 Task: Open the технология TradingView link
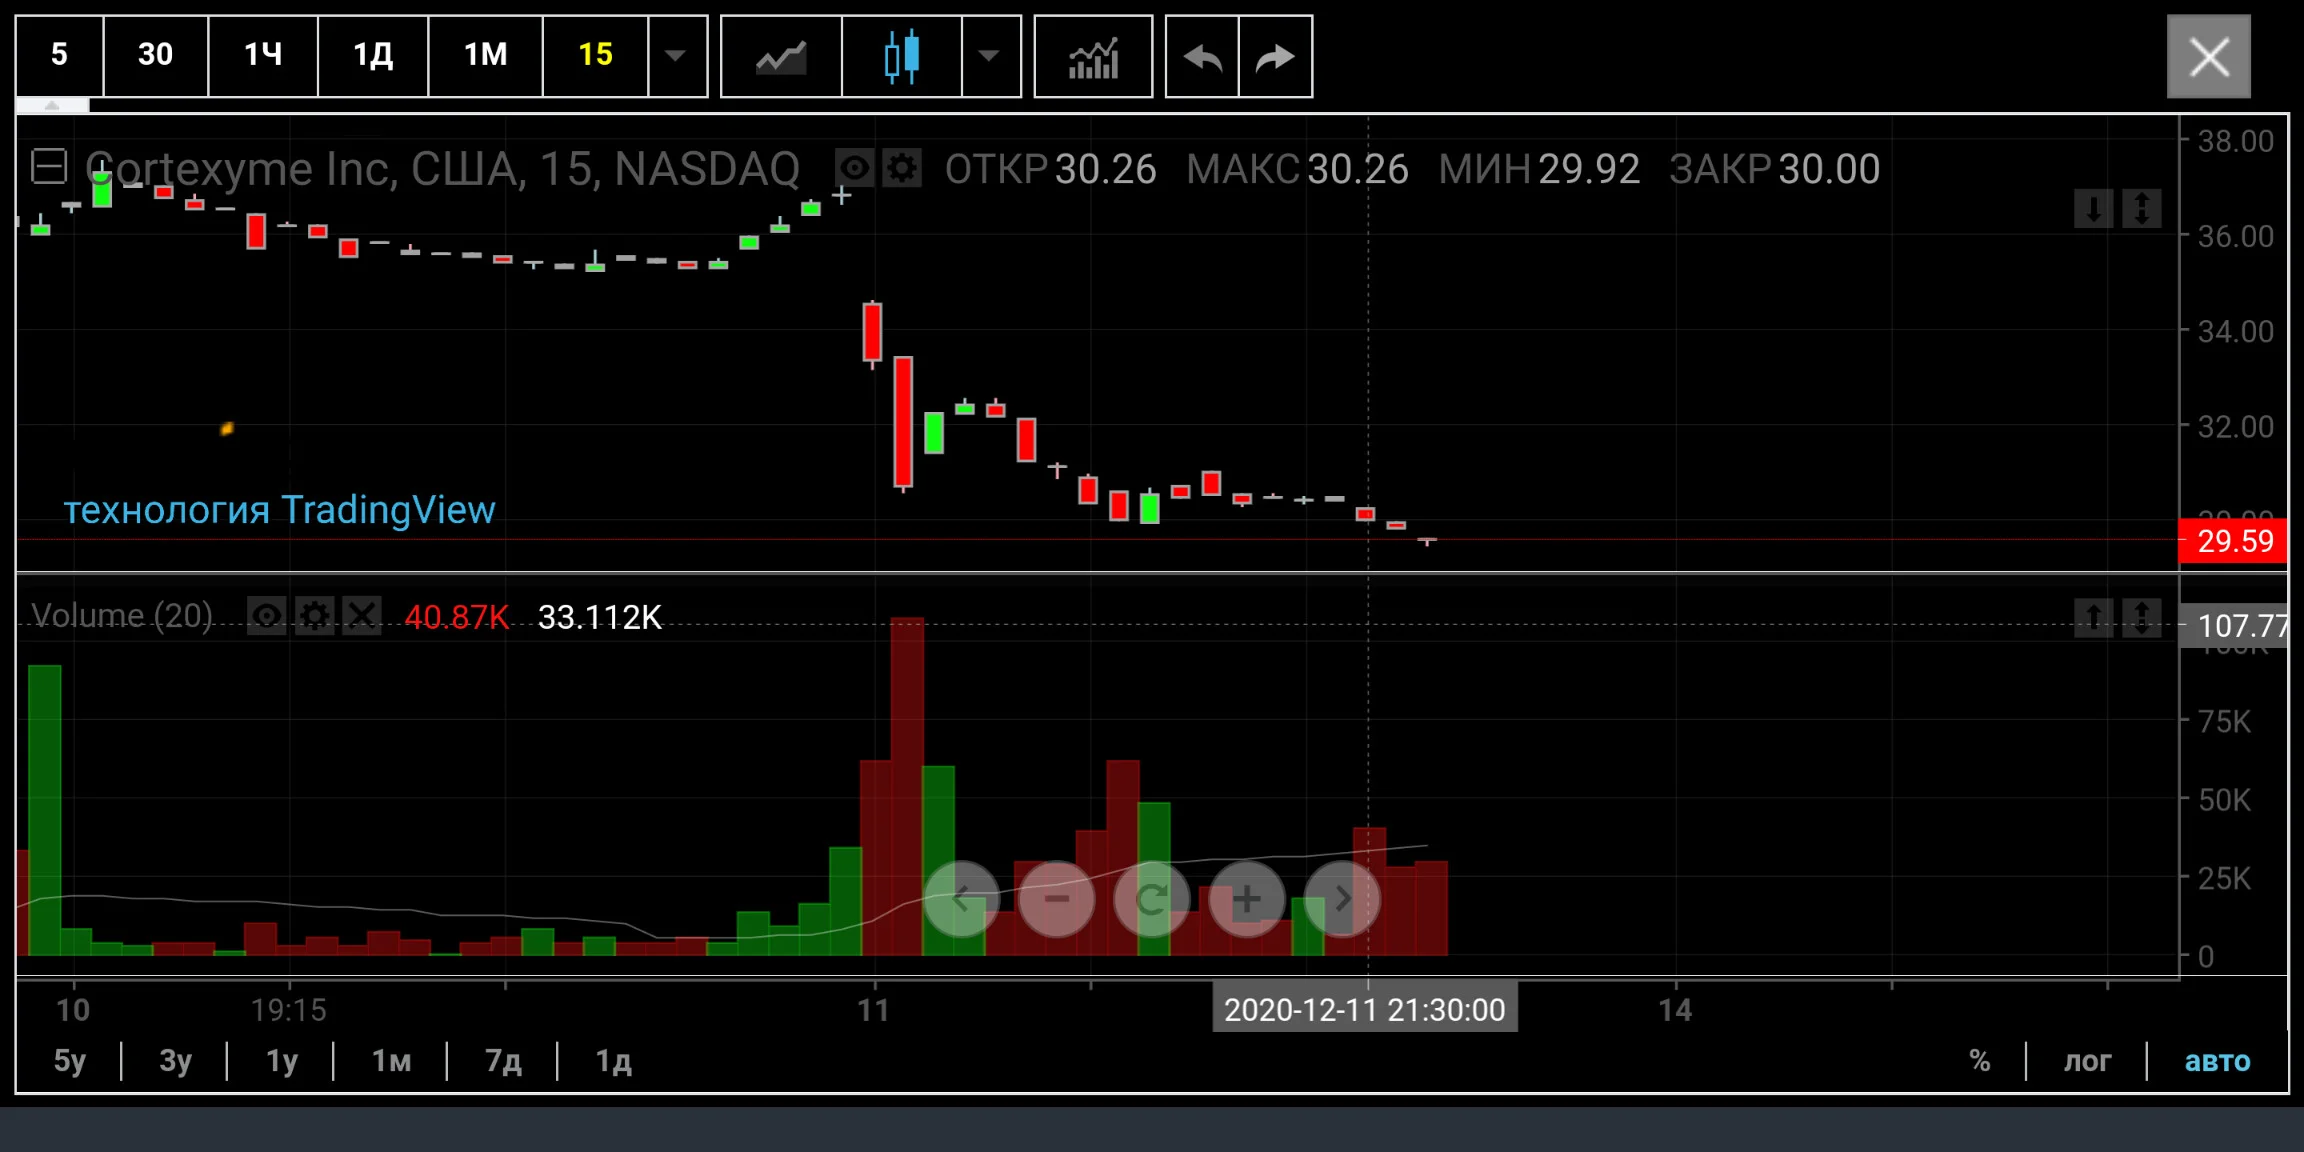click(x=279, y=510)
